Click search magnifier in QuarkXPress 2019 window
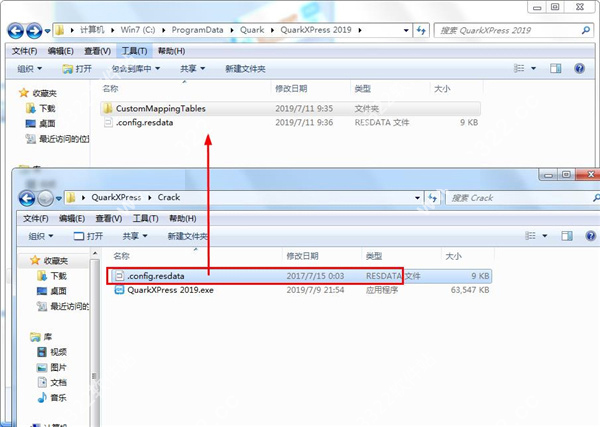This screenshot has height=427, width=600. point(585,30)
